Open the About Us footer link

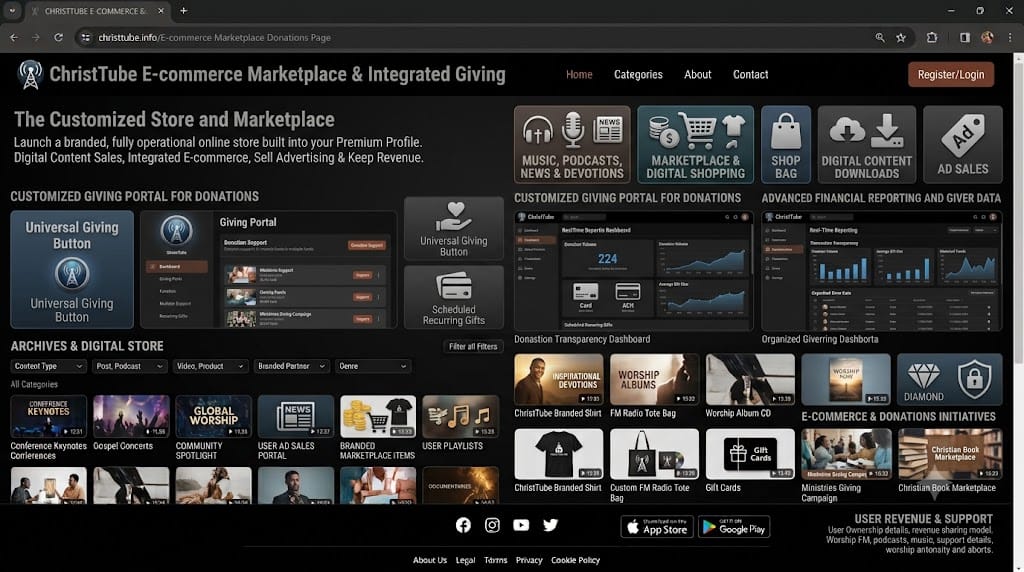tap(430, 560)
